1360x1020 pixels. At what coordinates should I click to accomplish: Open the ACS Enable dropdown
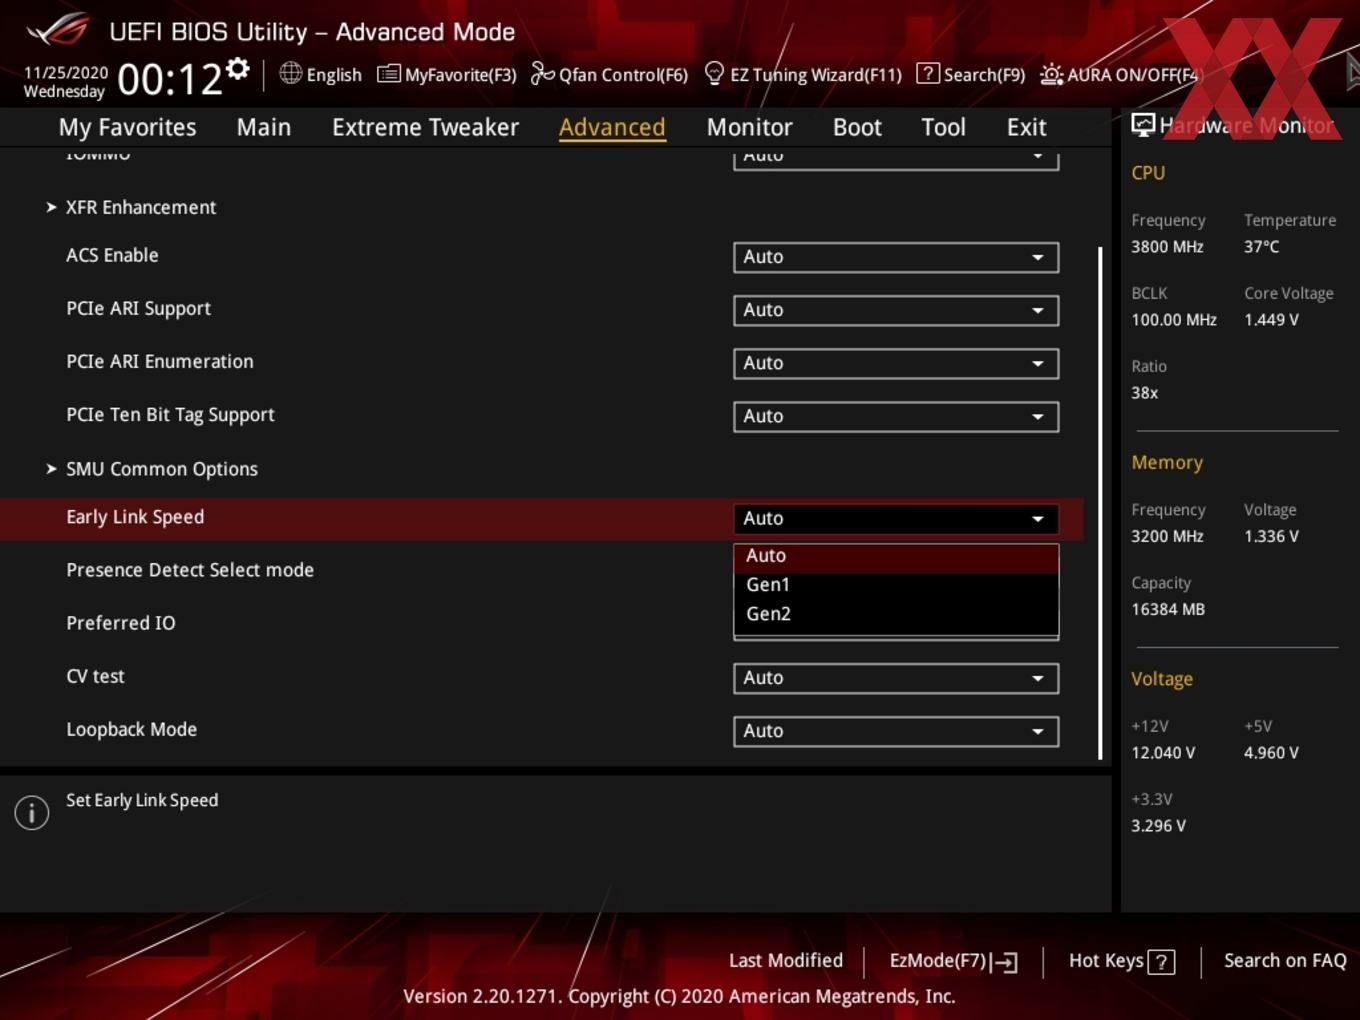tap(896, 257)
